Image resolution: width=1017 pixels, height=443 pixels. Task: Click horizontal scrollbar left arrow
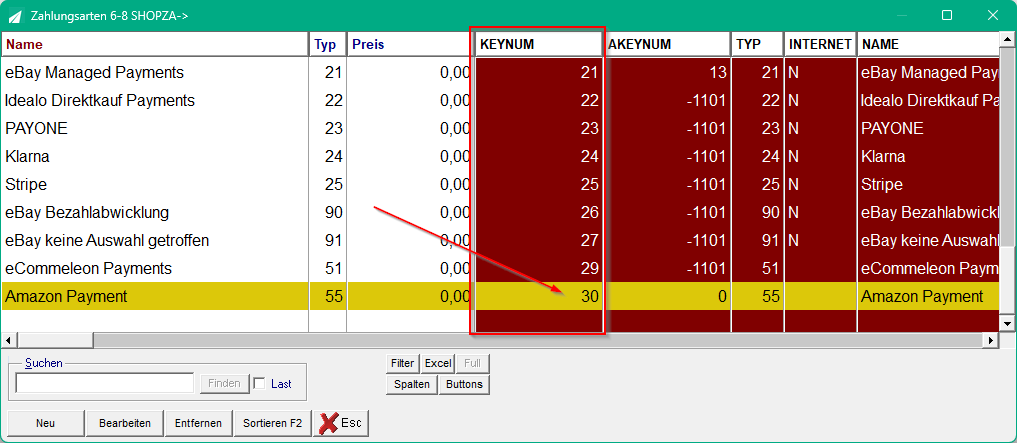coord(8,340)
